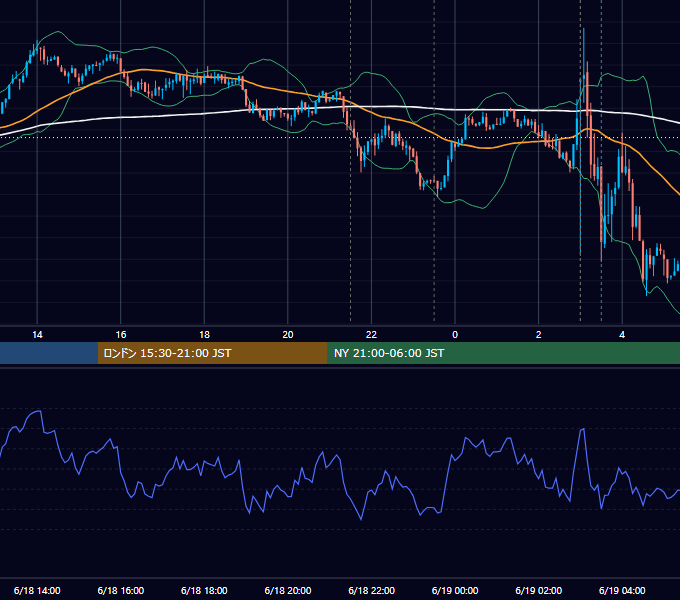Click the blue session bar before London

click(x=49, y=353)
